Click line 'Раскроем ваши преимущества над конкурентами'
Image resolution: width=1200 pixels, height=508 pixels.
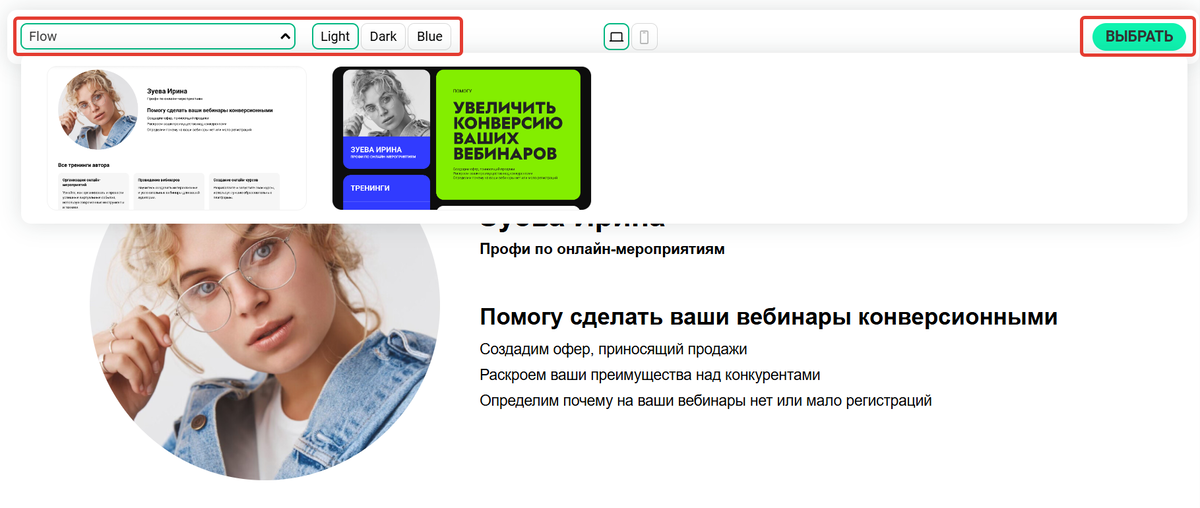coord(650,375)
